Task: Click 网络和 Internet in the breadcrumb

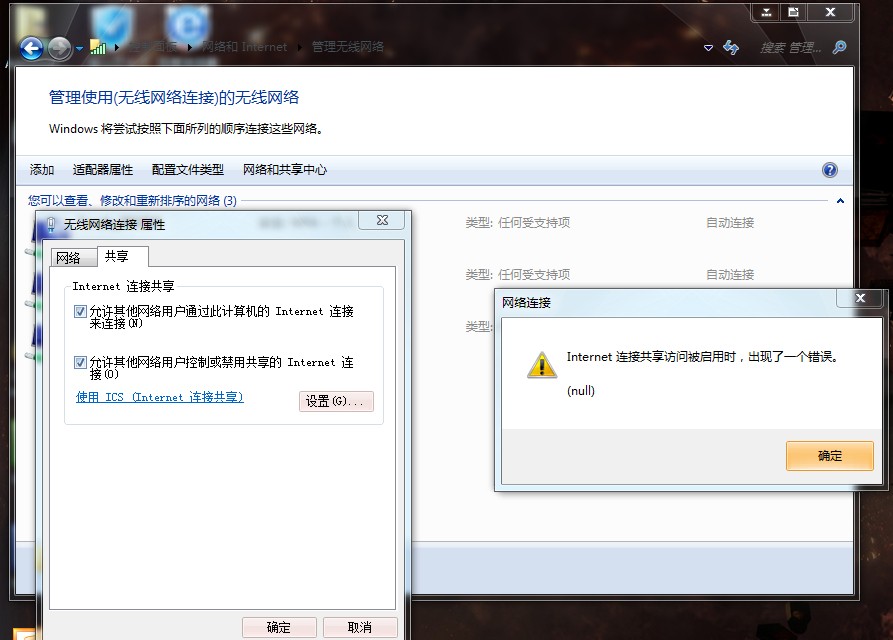Action: coord(244,47)
